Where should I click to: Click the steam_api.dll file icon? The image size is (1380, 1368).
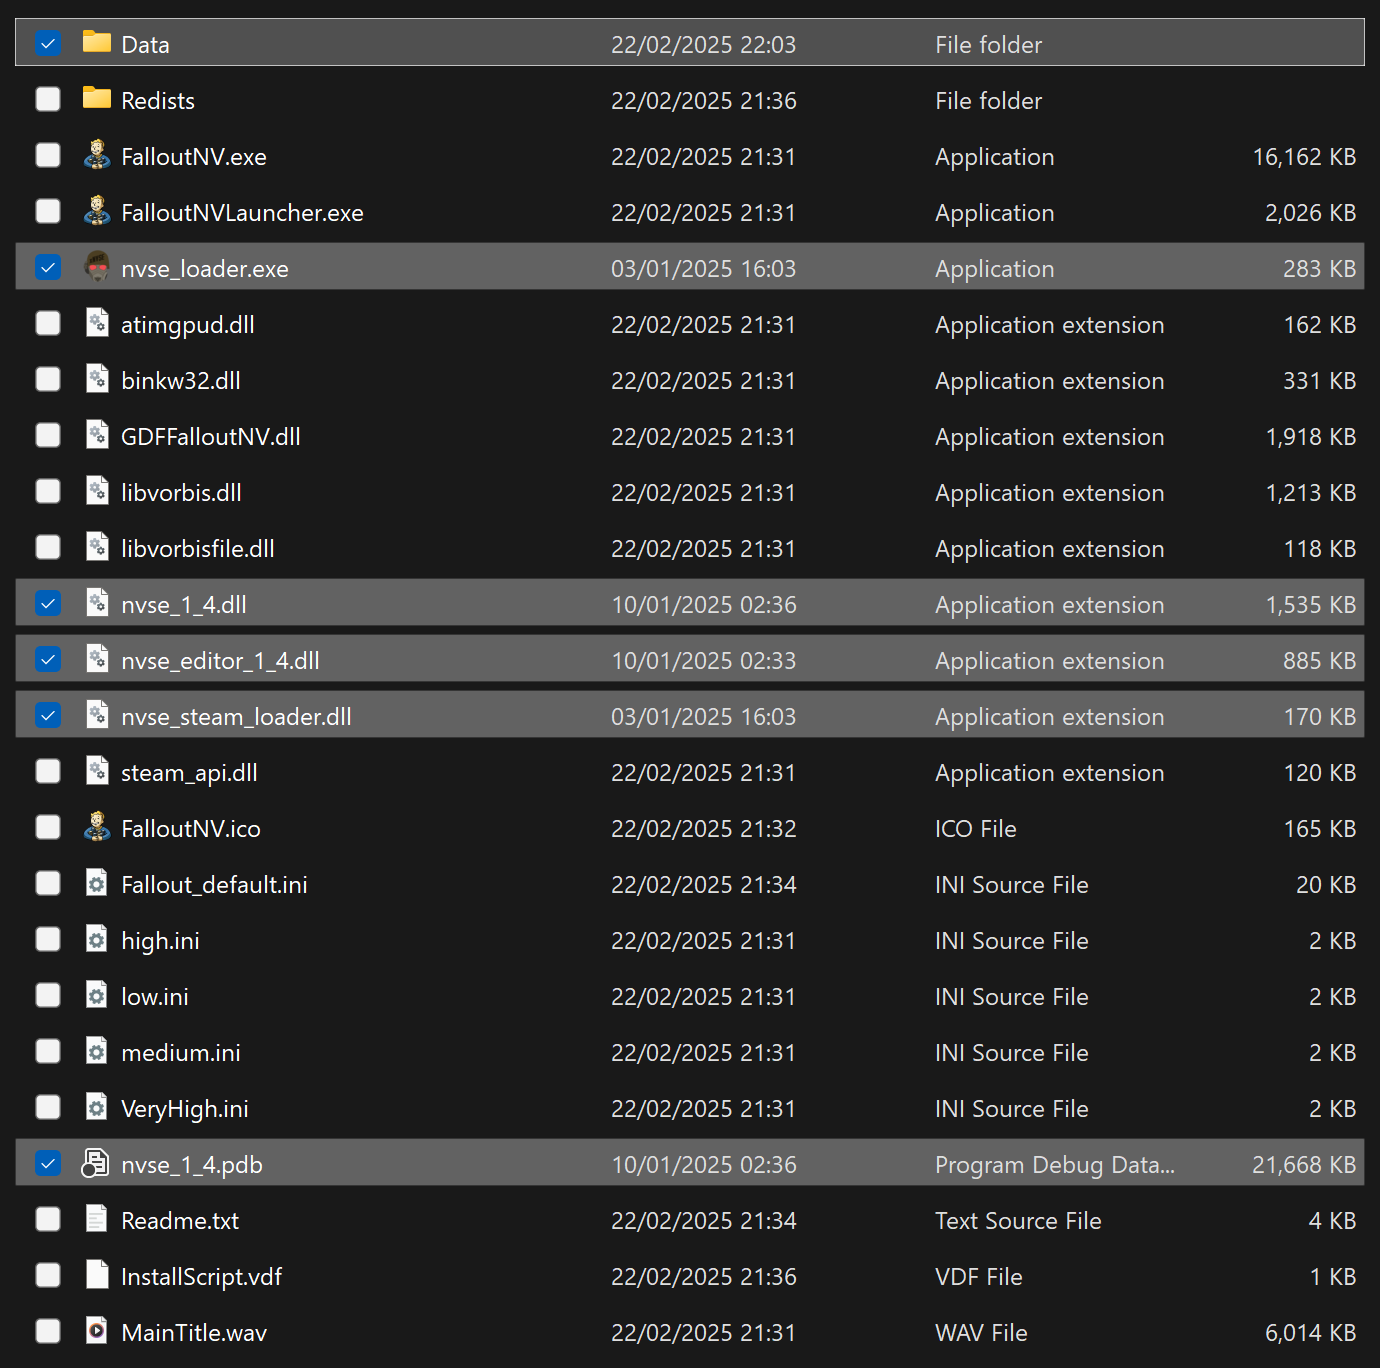tap(97, 771)
